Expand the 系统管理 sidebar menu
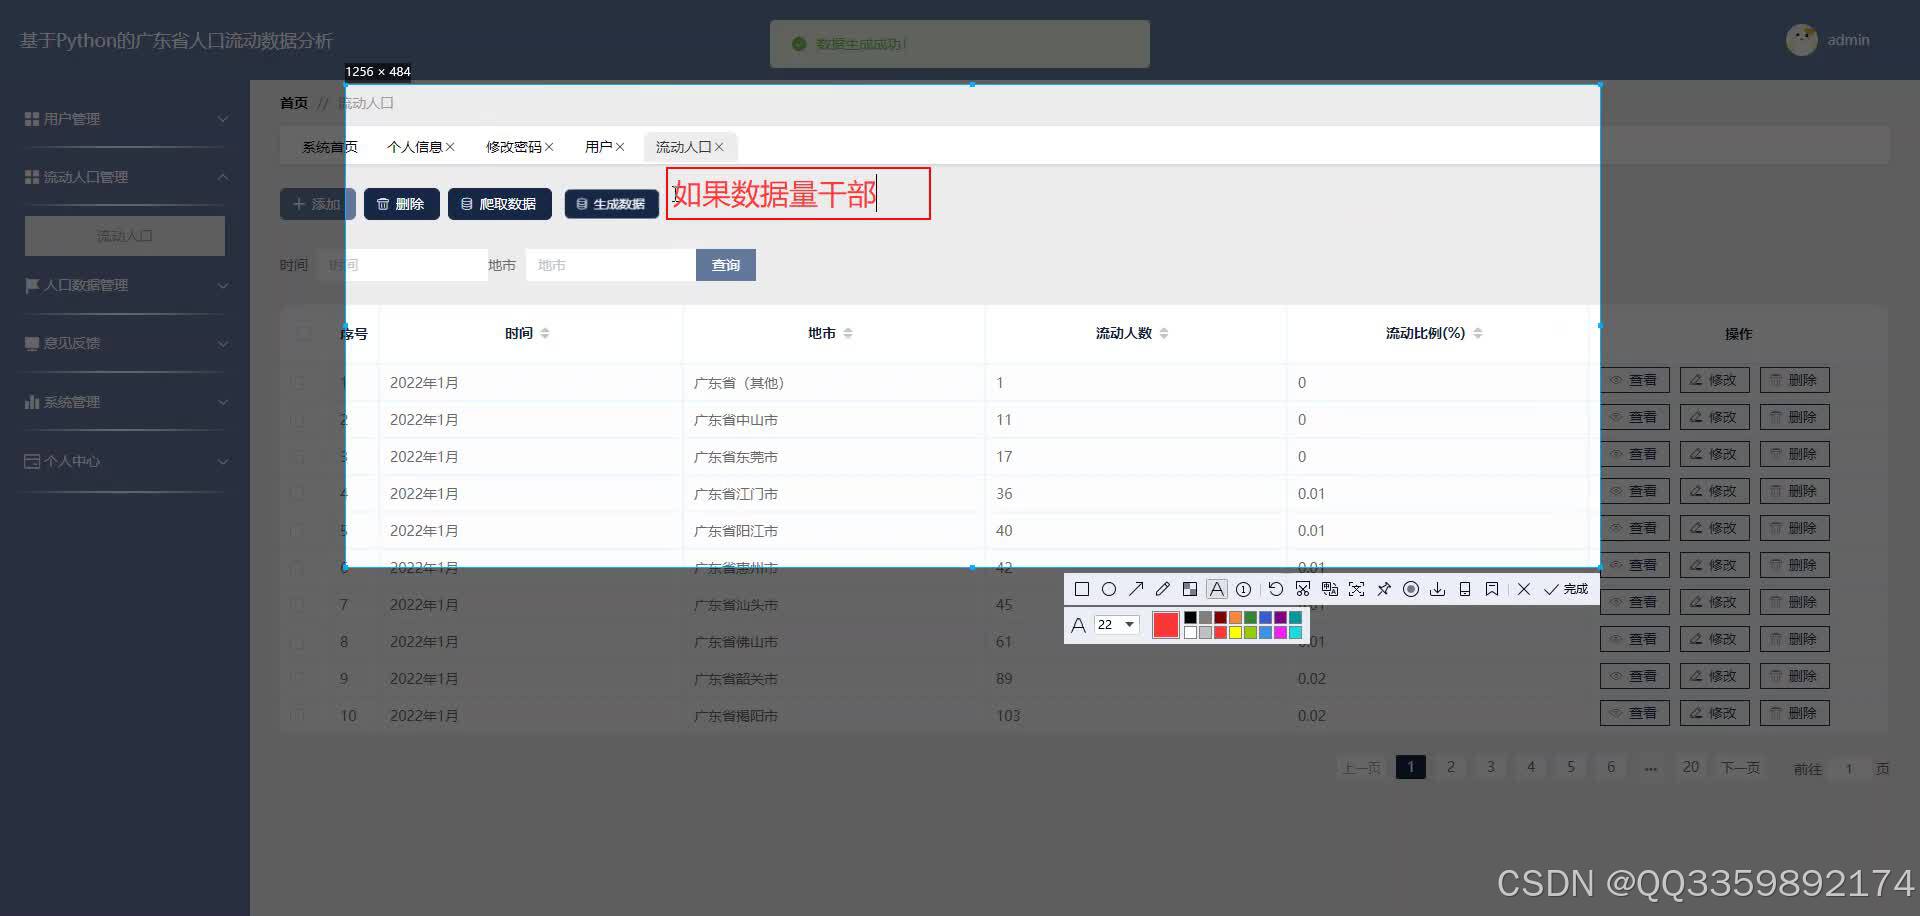Image resolution: width=1920 pixels, height=916 pixels. pos(125,402)
